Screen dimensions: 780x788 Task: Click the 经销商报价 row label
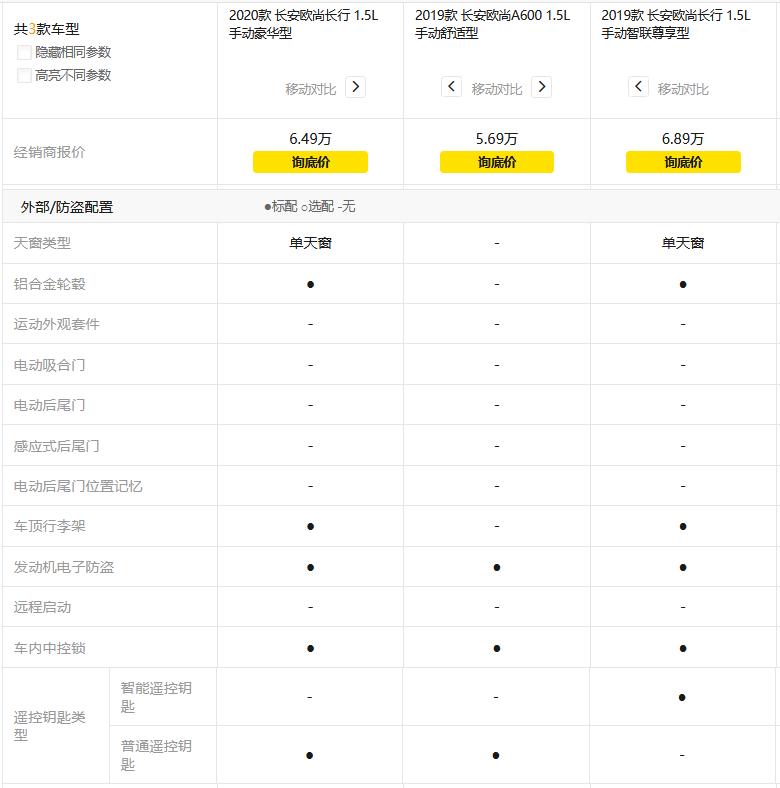click(x=49, y=152)
